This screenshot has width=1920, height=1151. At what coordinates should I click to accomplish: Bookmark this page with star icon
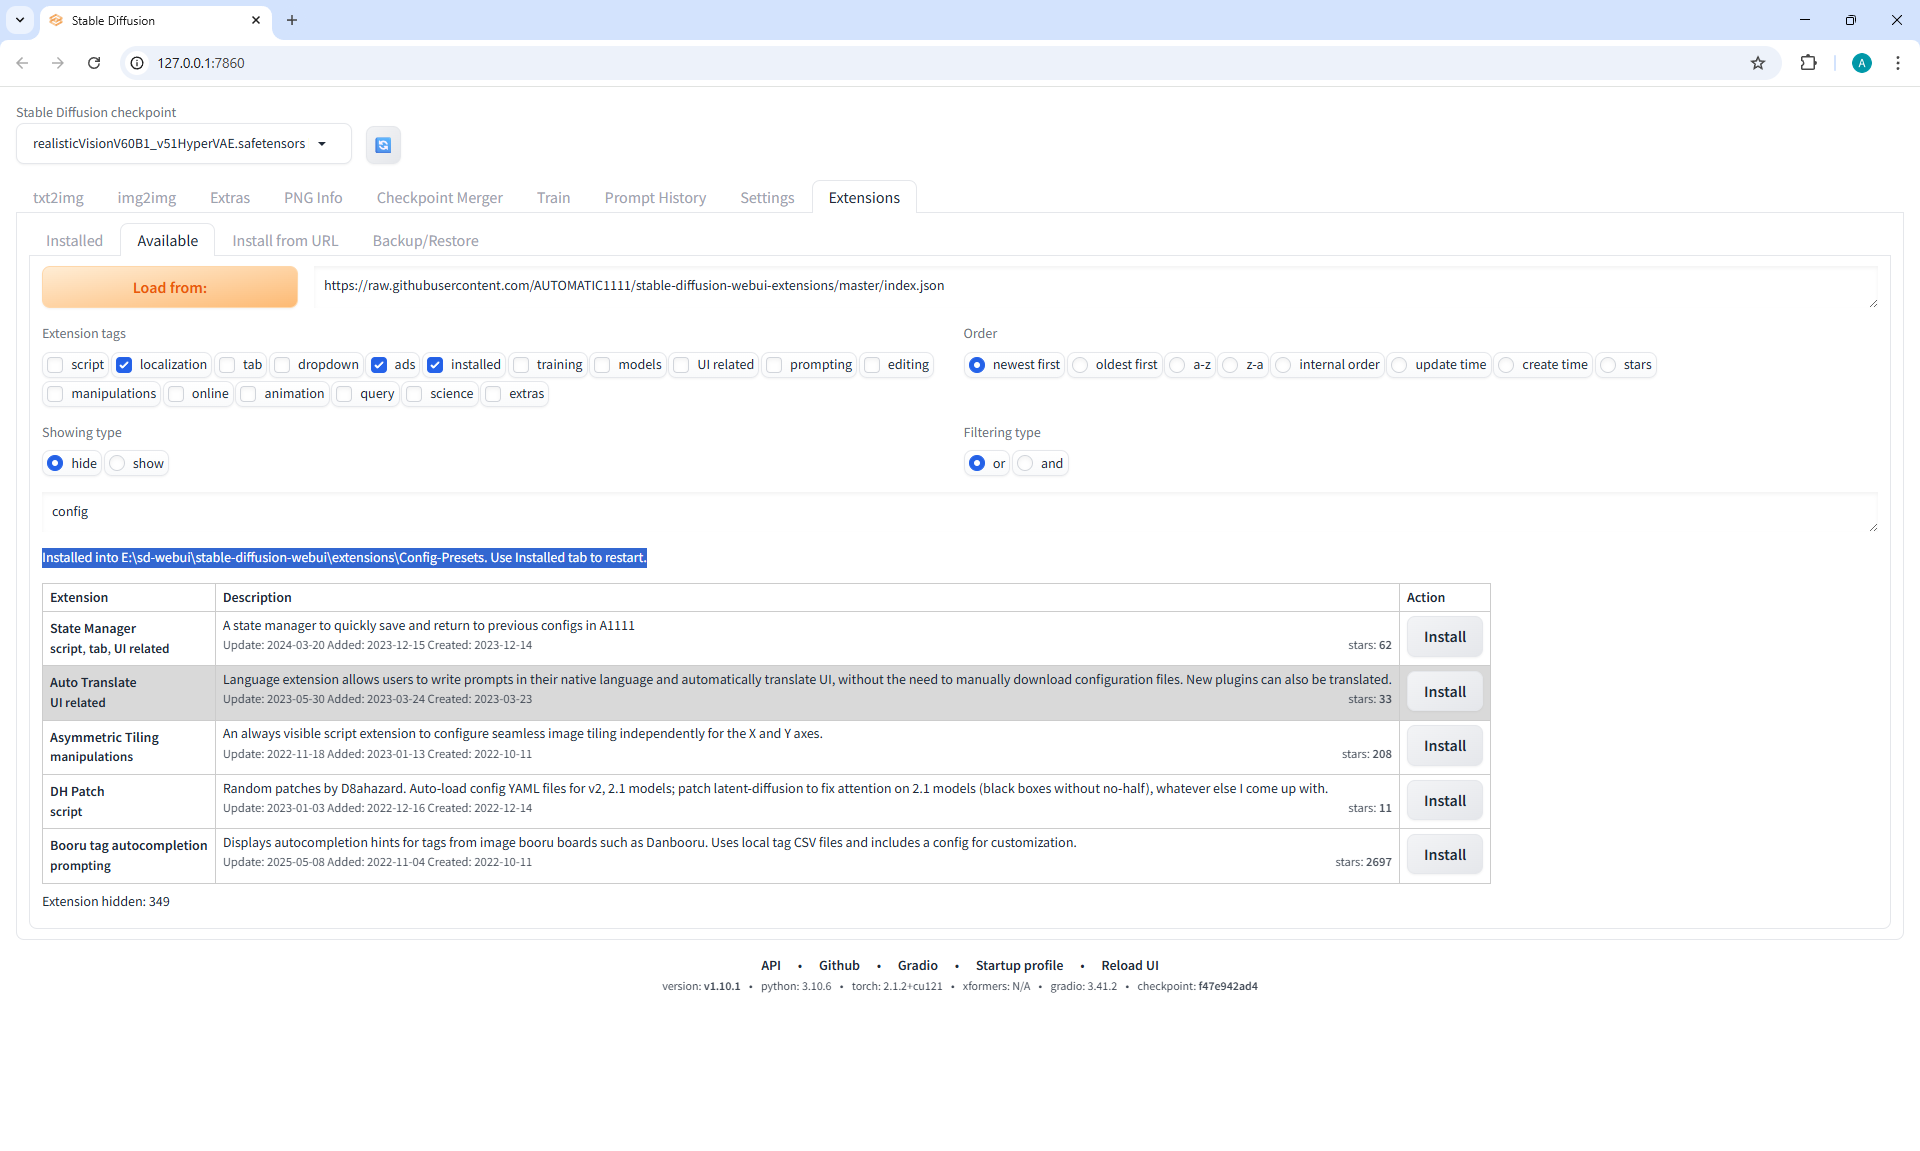point(1758,63)
